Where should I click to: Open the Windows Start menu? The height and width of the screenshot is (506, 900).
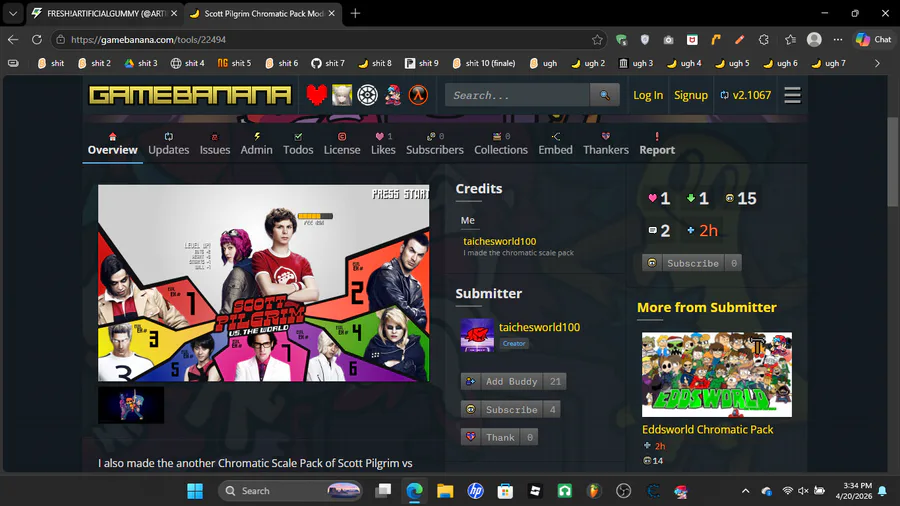click(x=195, y=491)
